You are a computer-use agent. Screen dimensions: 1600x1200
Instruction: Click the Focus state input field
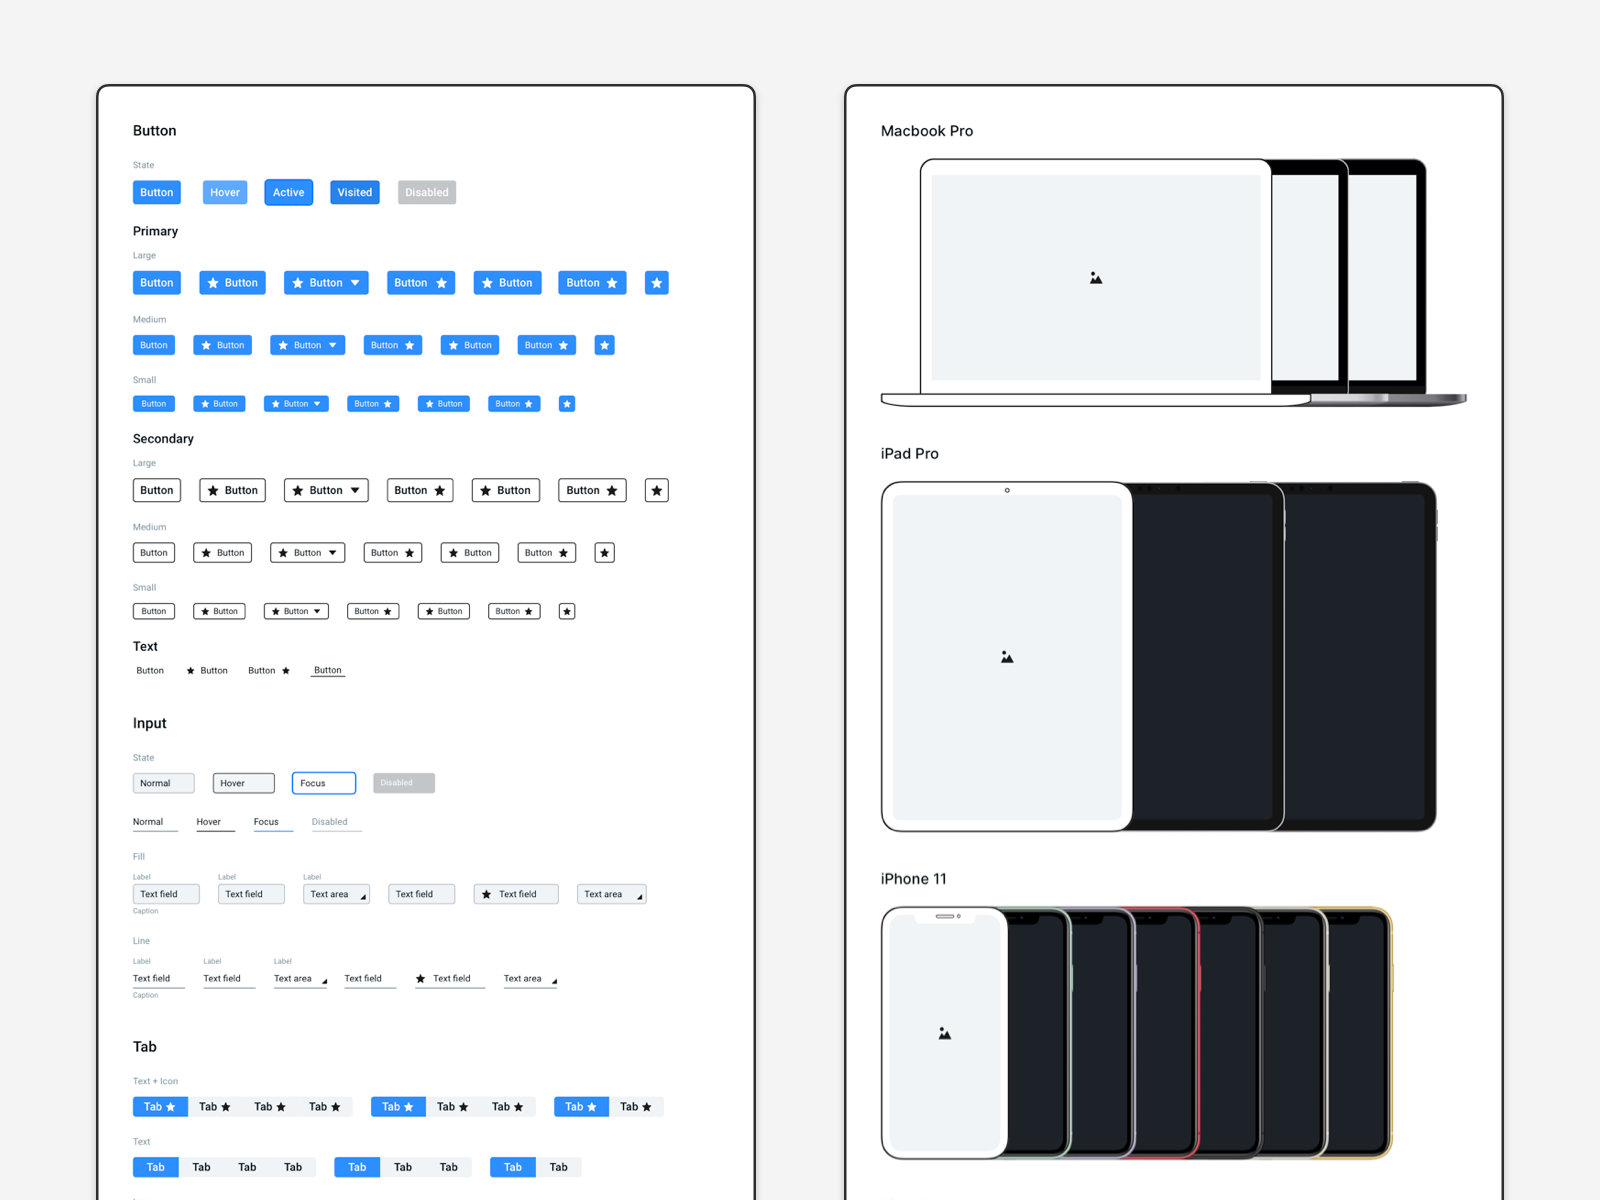tap(324, 783)
